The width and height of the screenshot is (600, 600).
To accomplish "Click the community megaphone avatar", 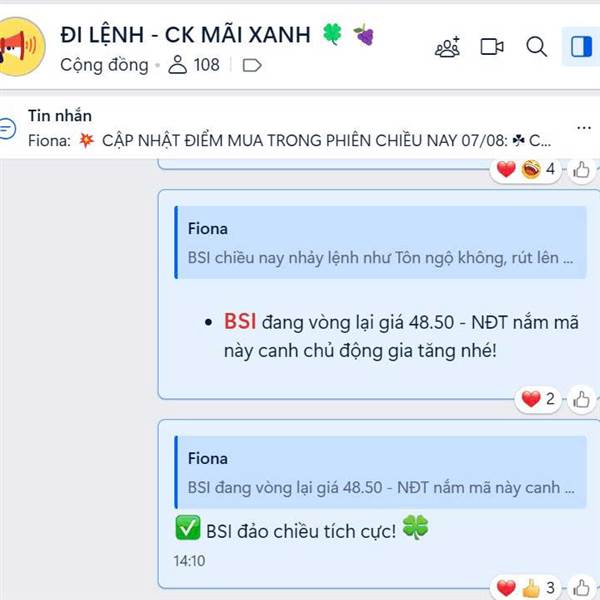I will point(21,47).
